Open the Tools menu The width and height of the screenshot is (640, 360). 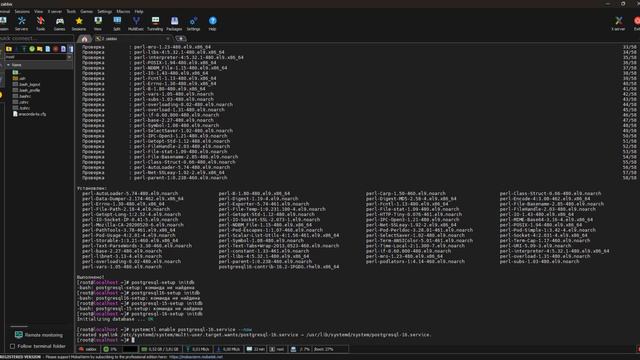pos(71,11)
